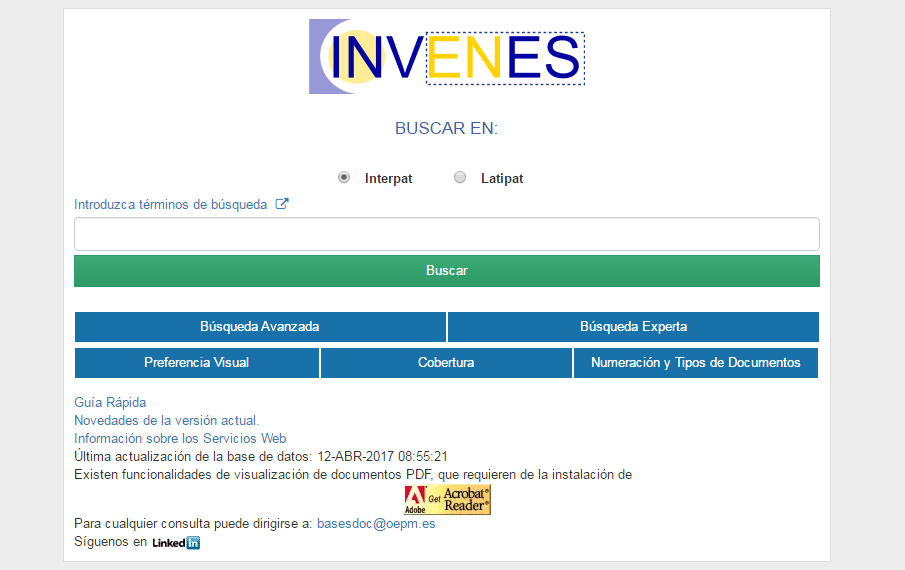Click the green Buscar button
Viewport: 905px width, 570px height.
coord(447,271)
